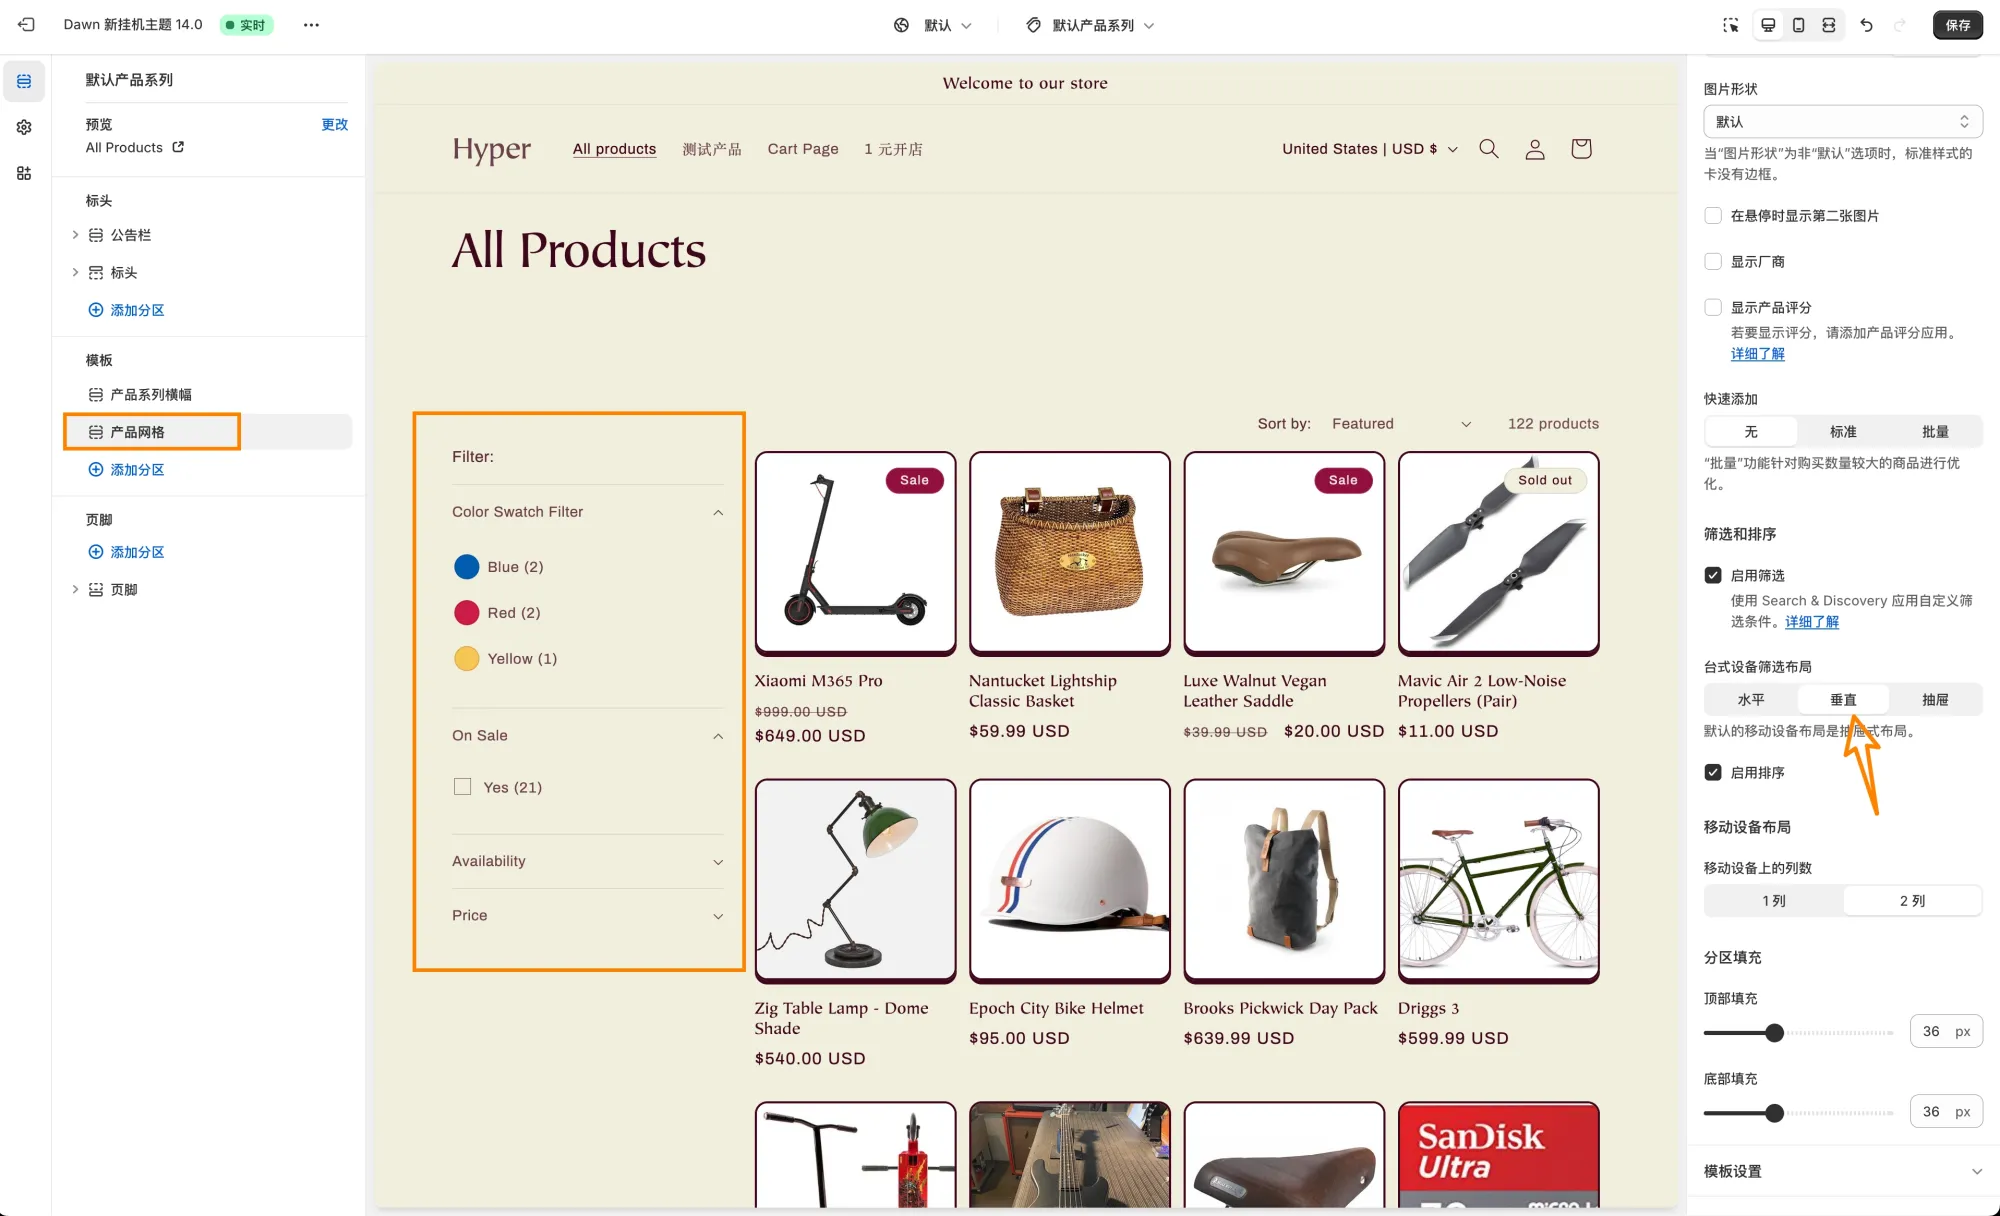Click the redo arrow icon
The image size is (2000, 1216).
point(1900,25)
